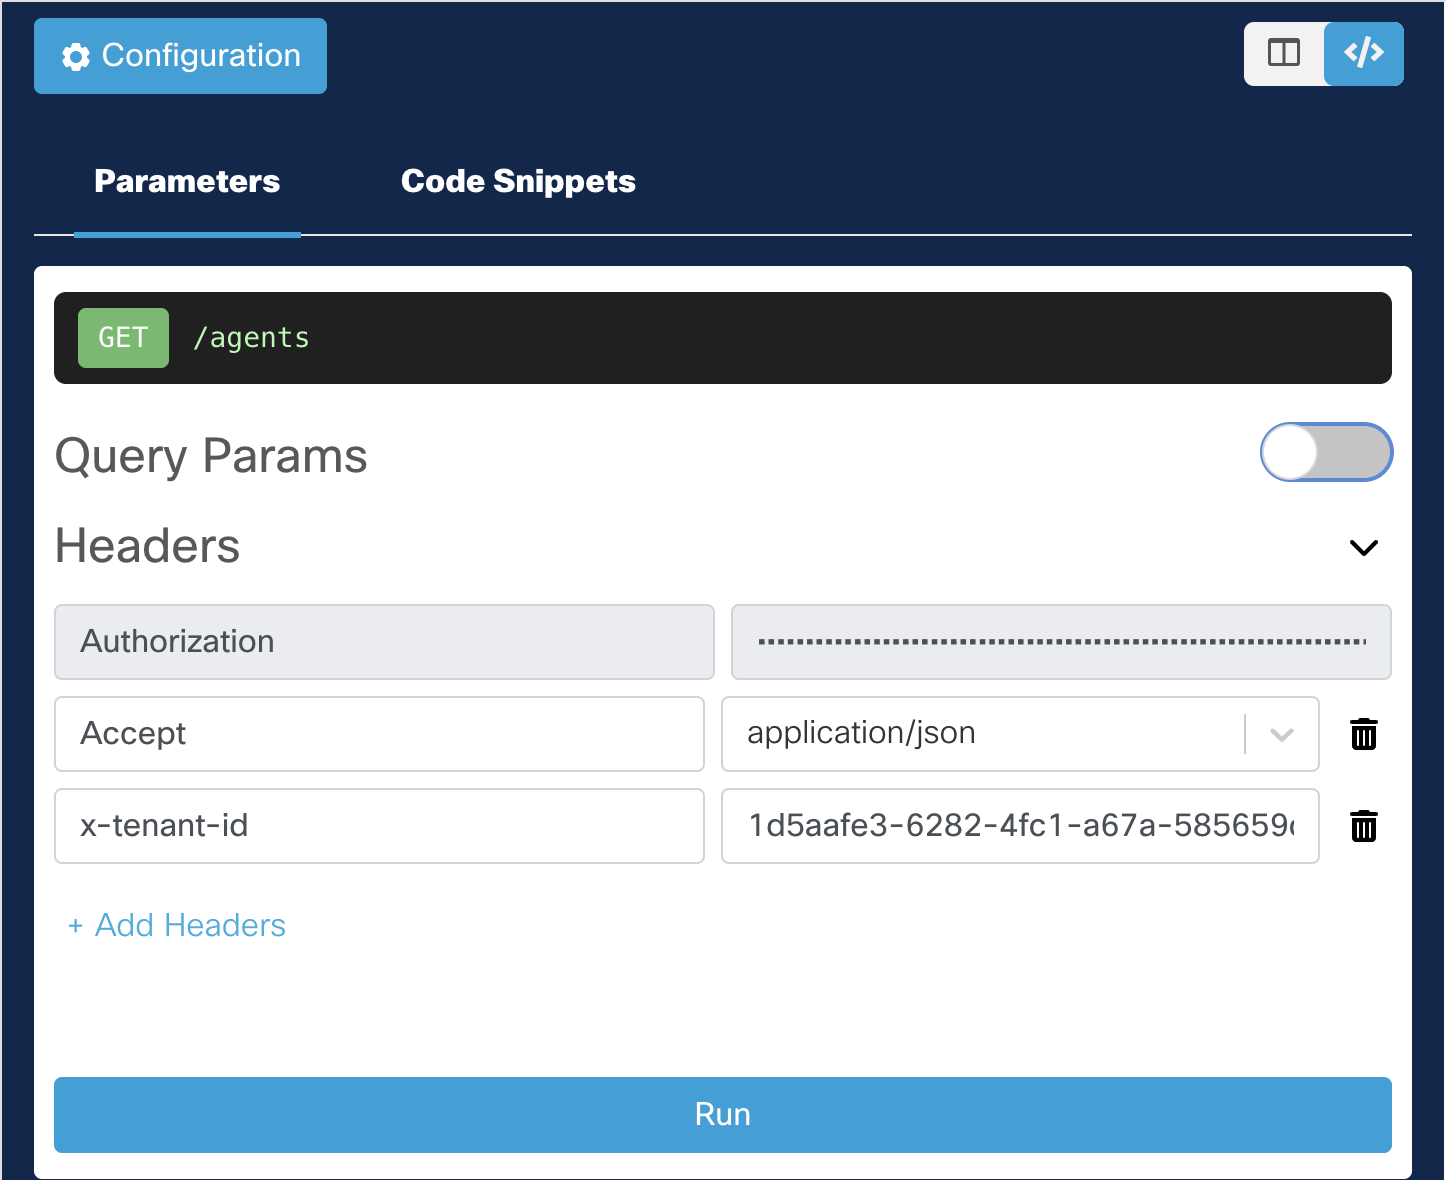The width and height of the screenshot is (1446, 1180).
Task: Delete the Accept header via trash icon
Action: pos(1363,734)
